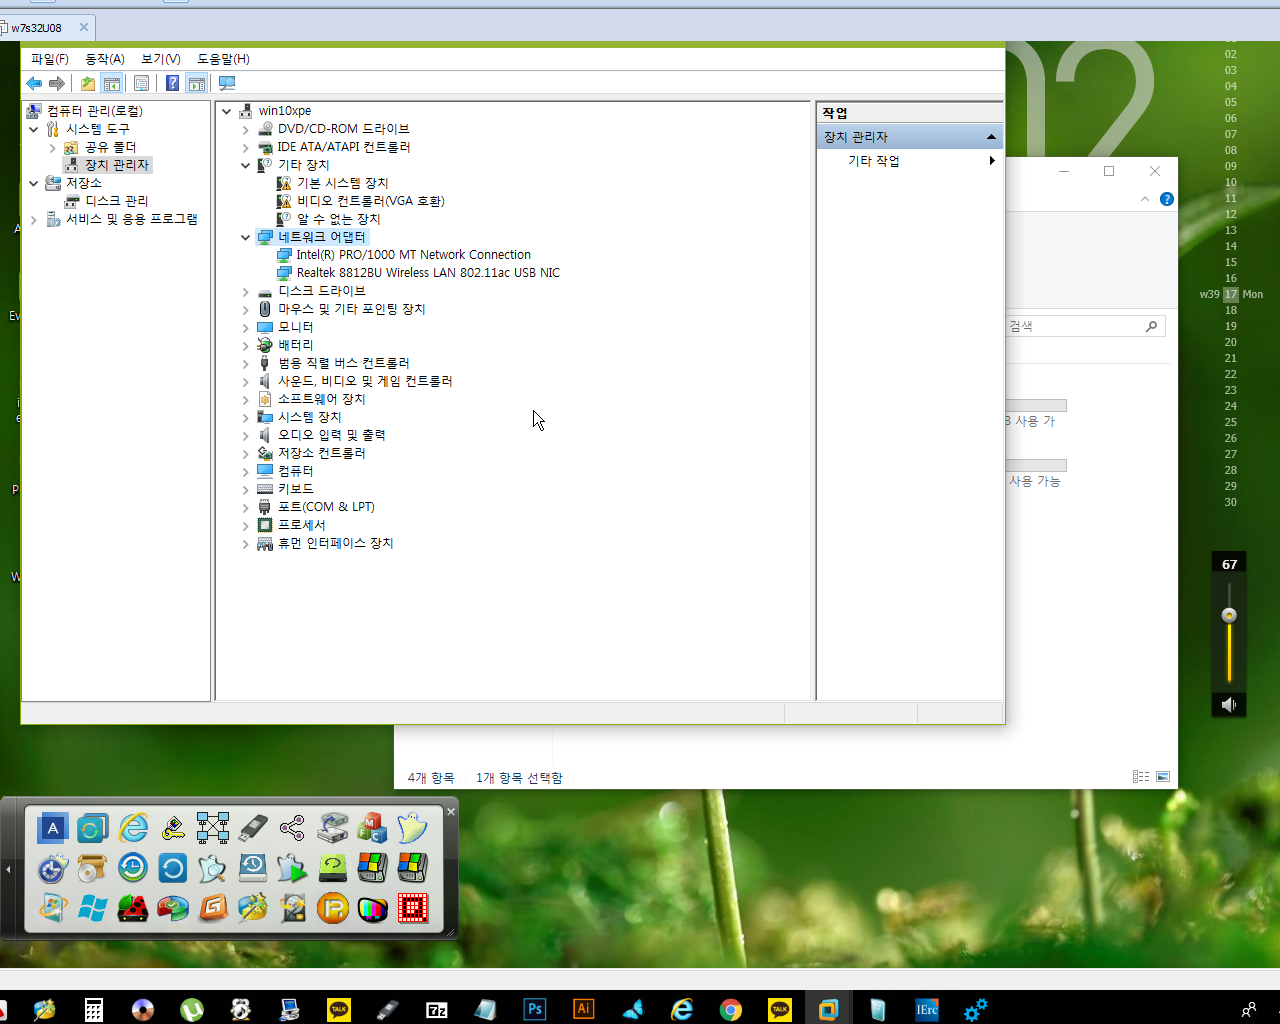
Task: Select 컴퓨터 관리(로컬) root item
Action: (x=95, y=111)
